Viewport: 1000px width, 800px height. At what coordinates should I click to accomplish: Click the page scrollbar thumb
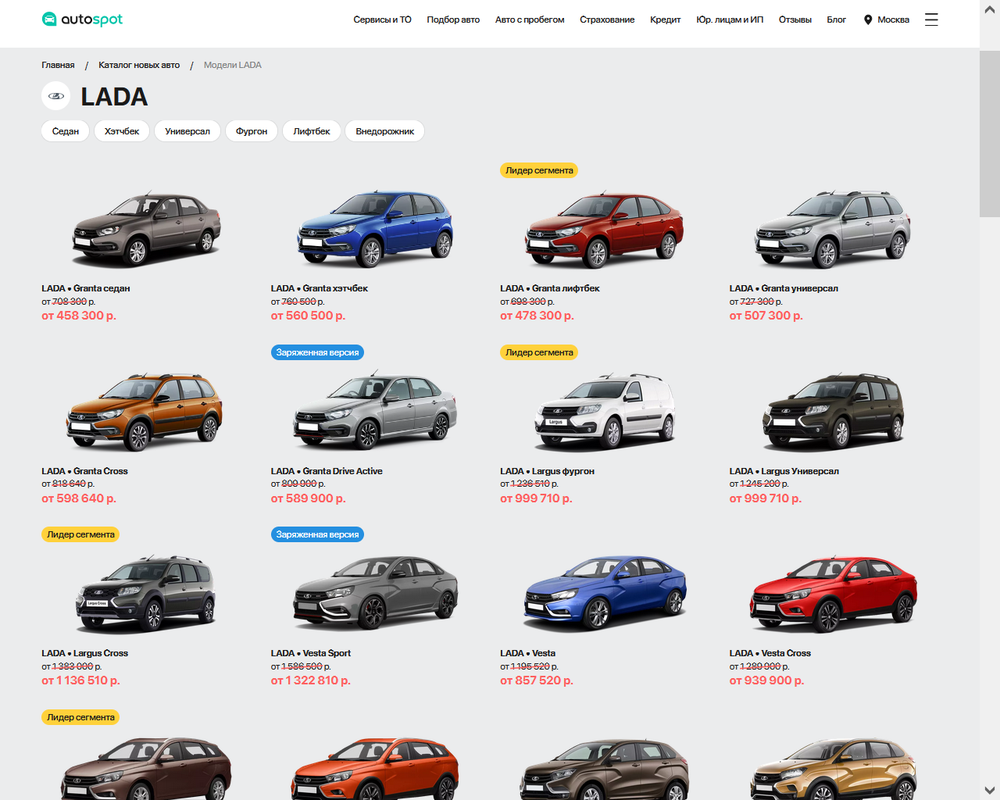pyautogui.click(x=990, y=133)
